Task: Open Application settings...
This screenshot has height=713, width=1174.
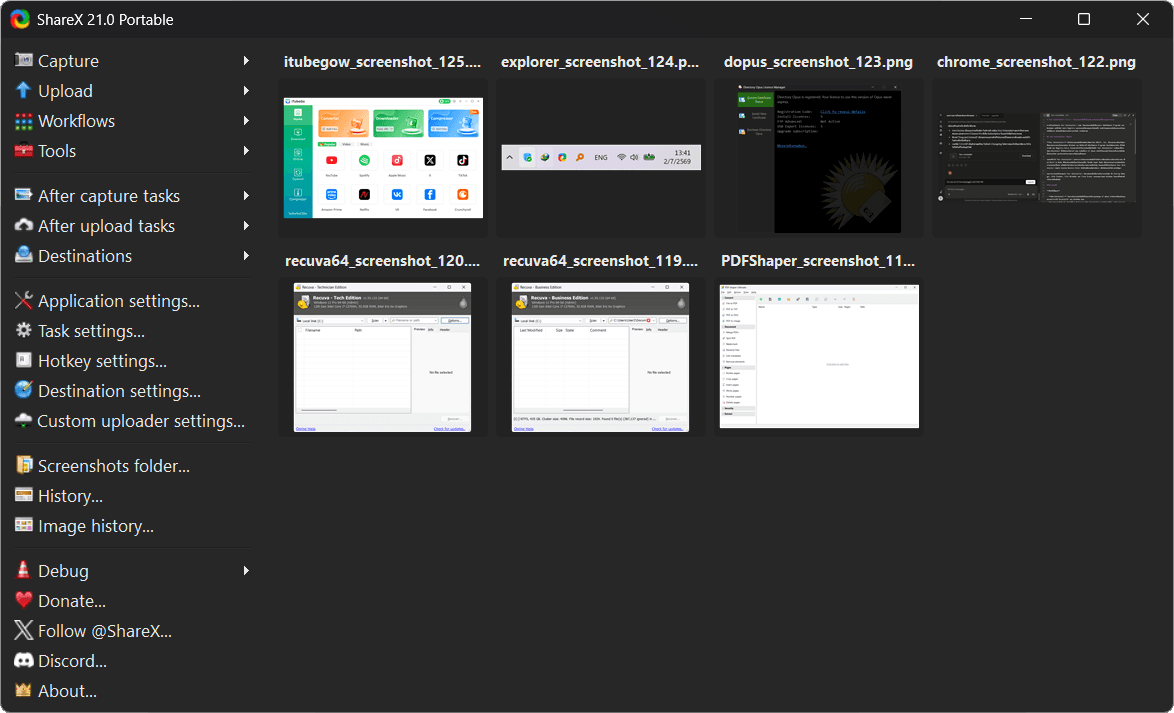Action: pyautogui.click(x=118, y=301)
